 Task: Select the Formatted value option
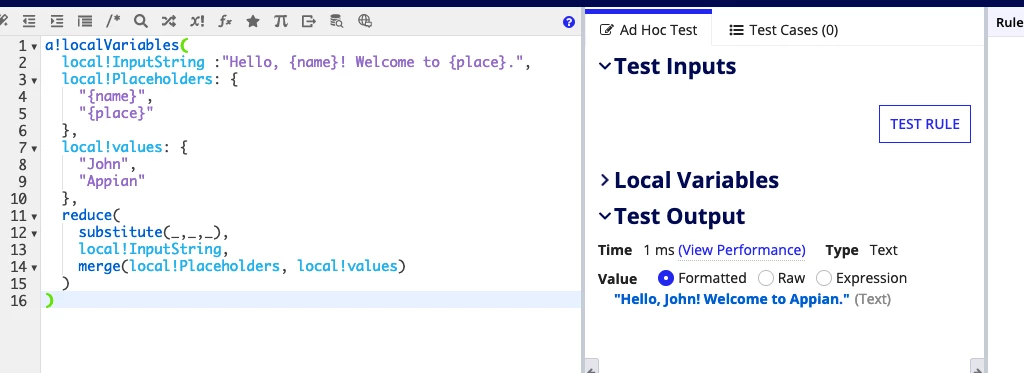point(665,278)
